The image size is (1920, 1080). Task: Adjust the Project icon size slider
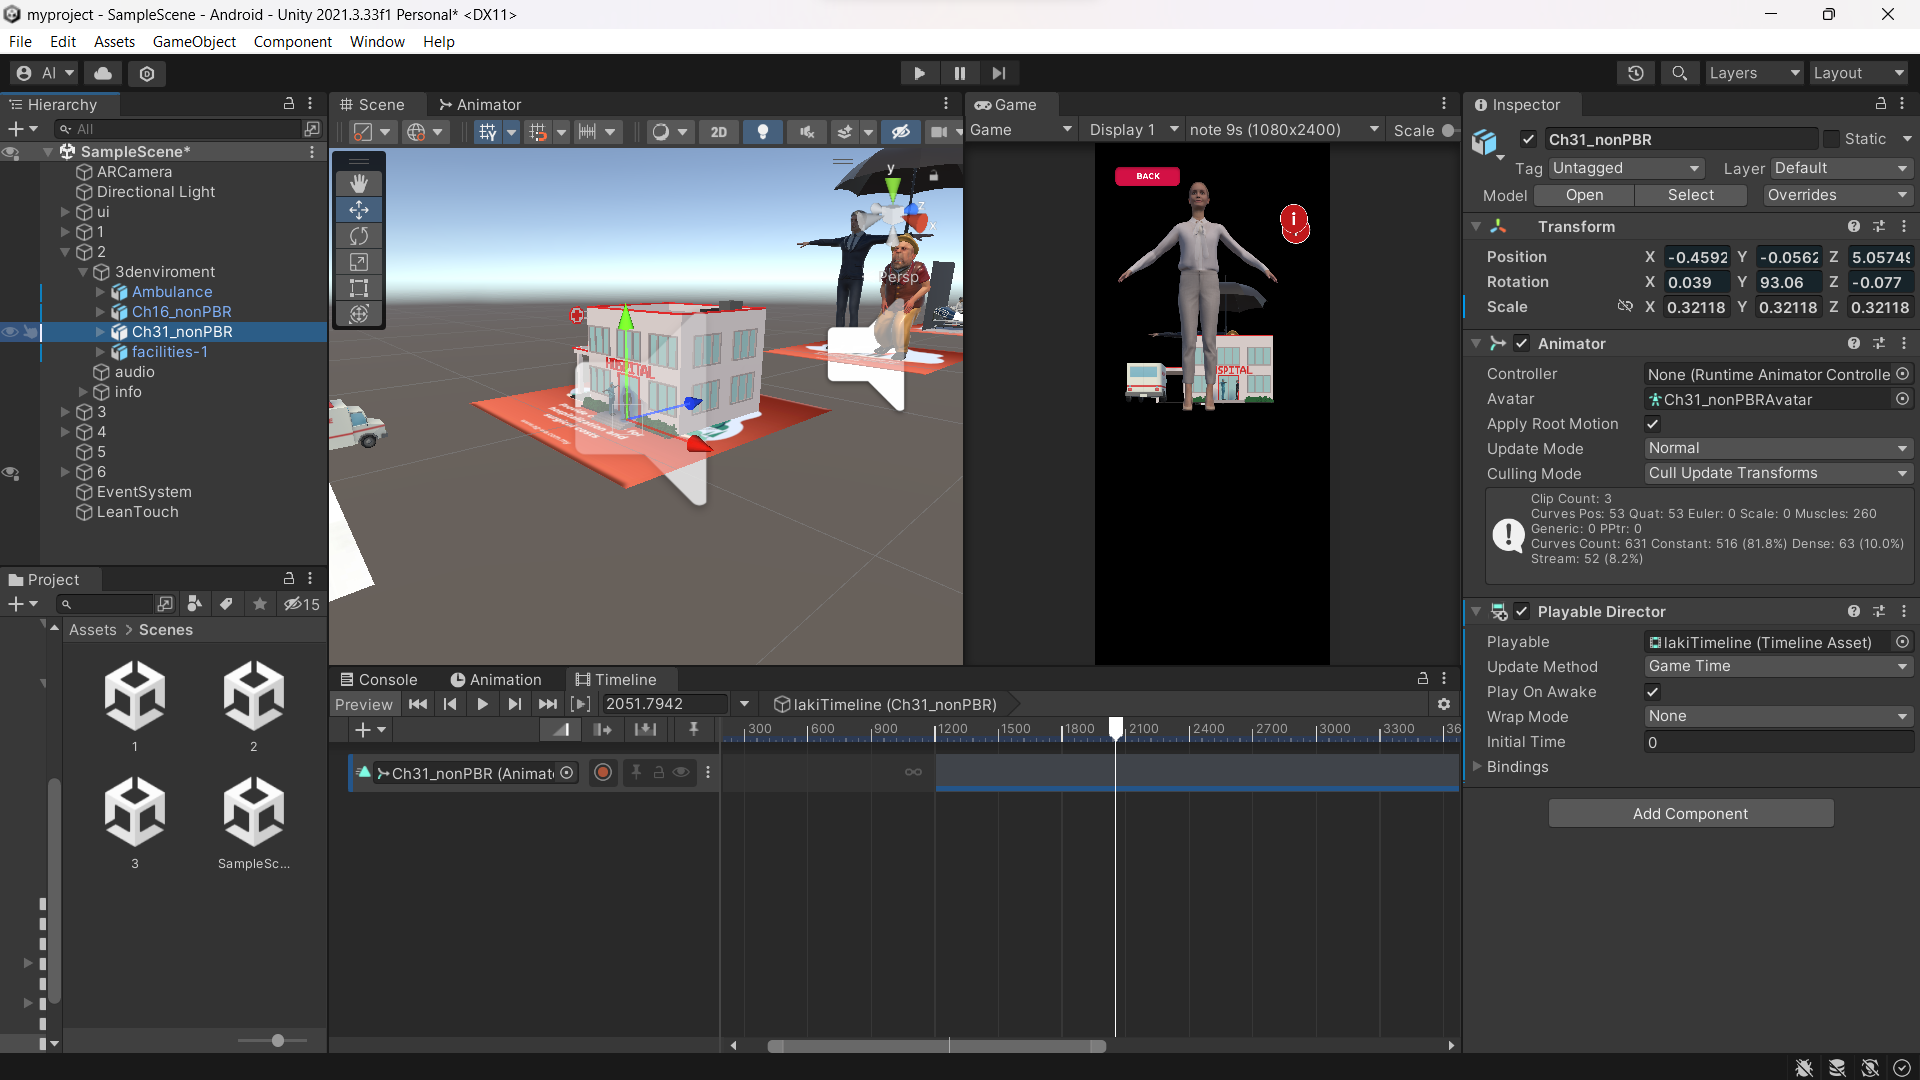pos(277,1041)
